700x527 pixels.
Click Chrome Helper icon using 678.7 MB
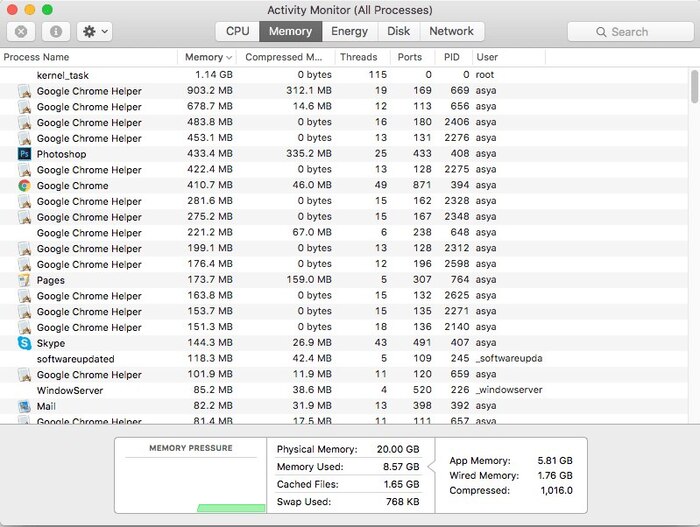pos(25,107)
